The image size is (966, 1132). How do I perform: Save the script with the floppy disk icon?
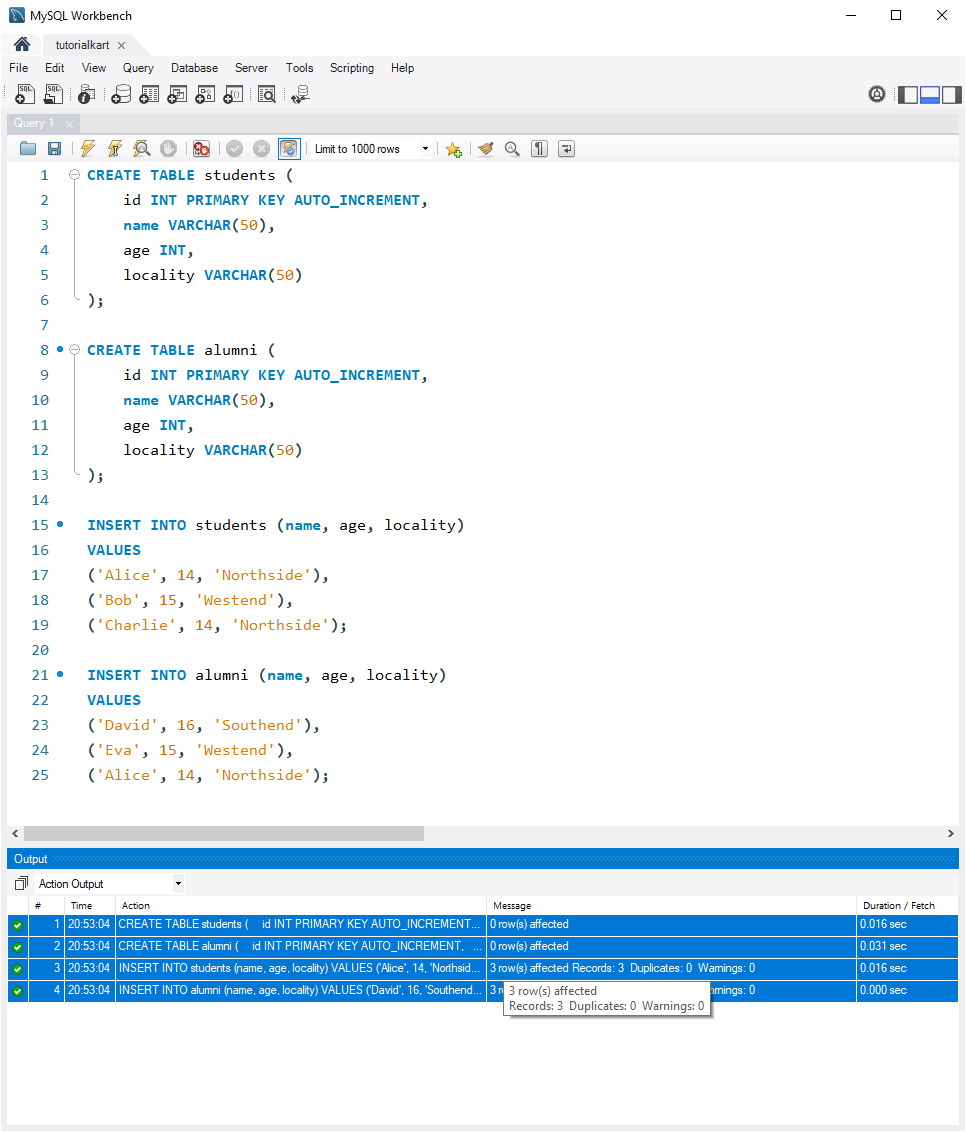pos(54,149)
